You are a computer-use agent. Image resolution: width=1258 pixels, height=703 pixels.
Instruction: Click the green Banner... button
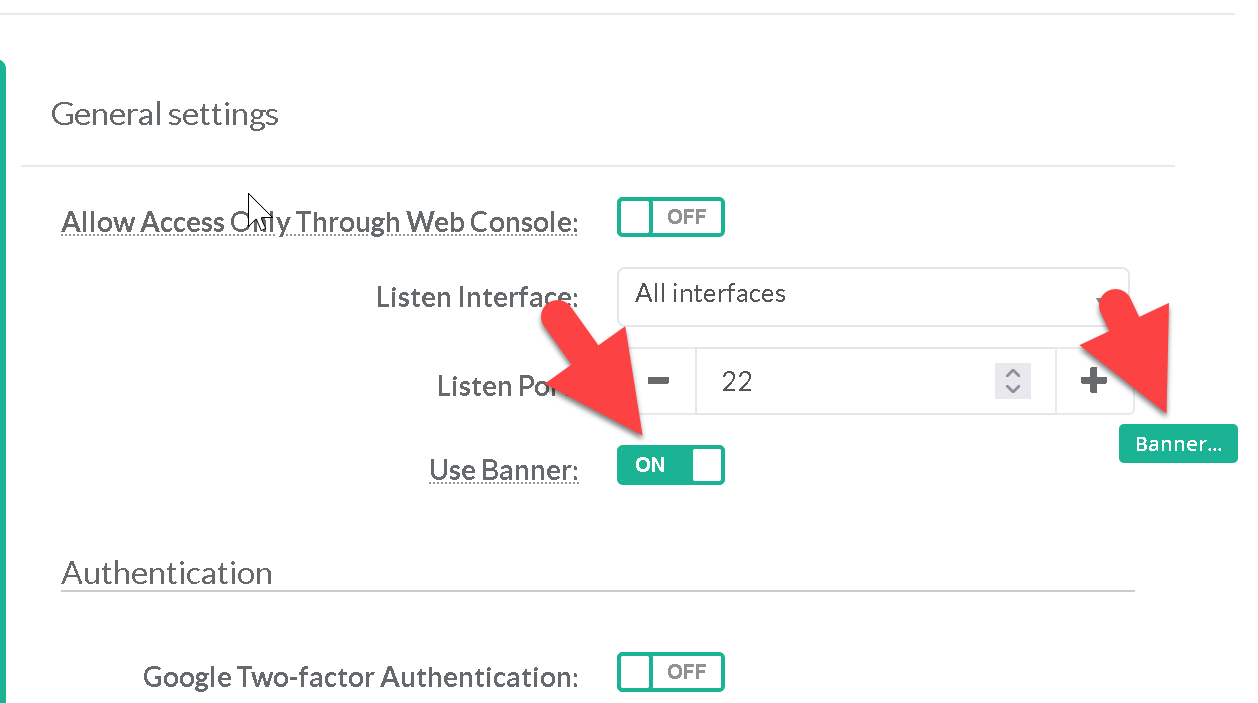tap(1178, 444)
